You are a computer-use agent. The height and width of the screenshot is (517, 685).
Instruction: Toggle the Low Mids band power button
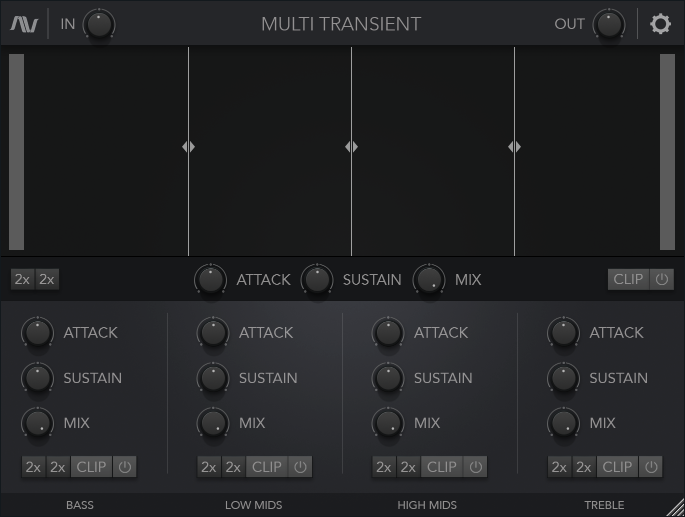[x=300, y=467]
